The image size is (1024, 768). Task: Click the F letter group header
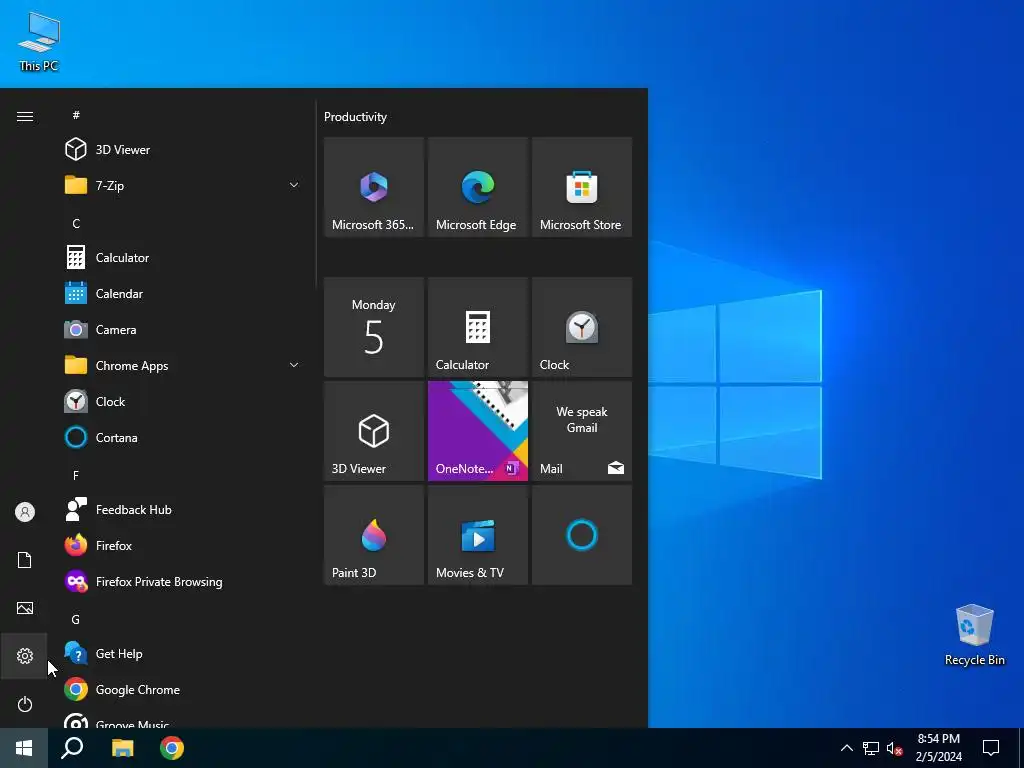coord(76,475)
